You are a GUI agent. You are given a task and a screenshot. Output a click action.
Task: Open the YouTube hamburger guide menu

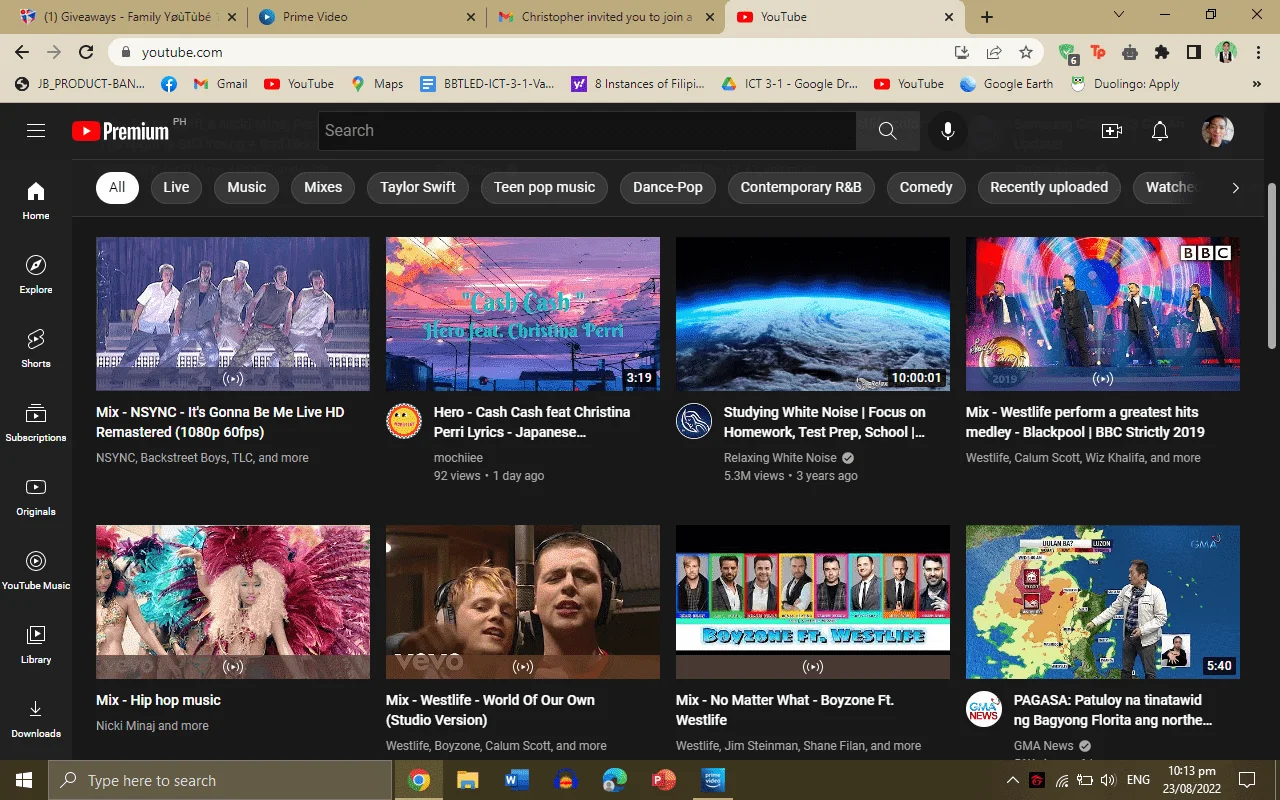click(36, 131)
